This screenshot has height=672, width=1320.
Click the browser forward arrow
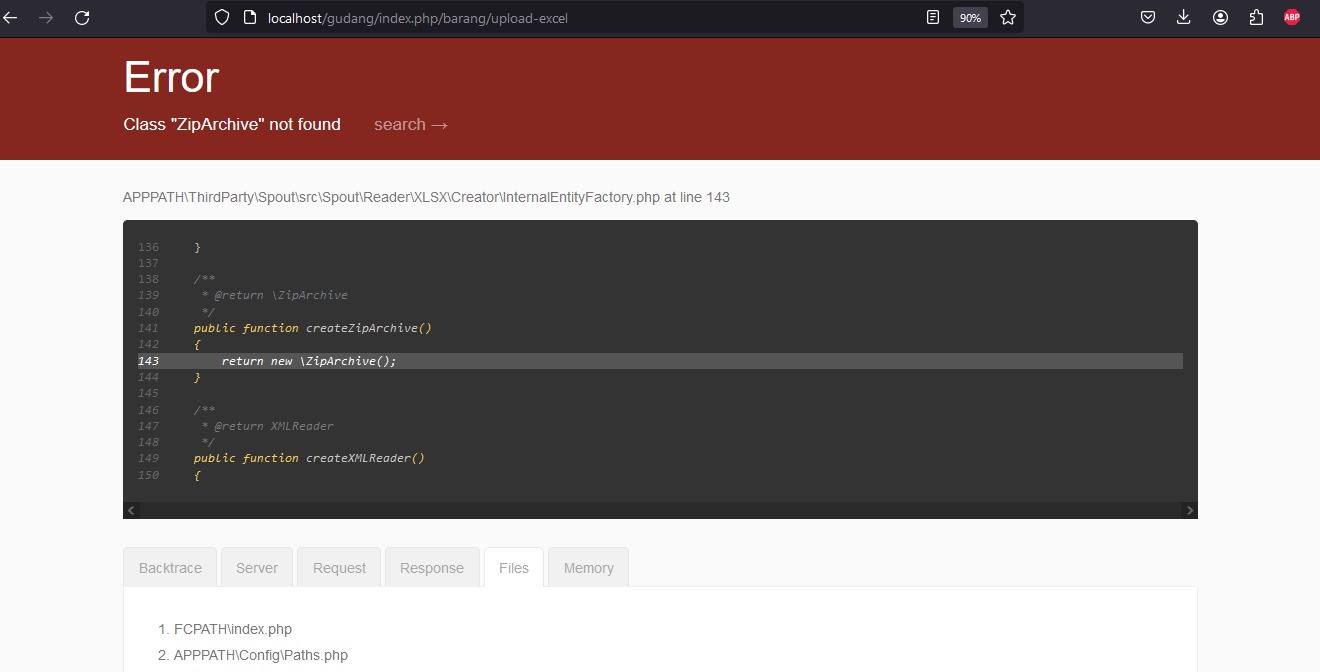(x=46, y=17)
